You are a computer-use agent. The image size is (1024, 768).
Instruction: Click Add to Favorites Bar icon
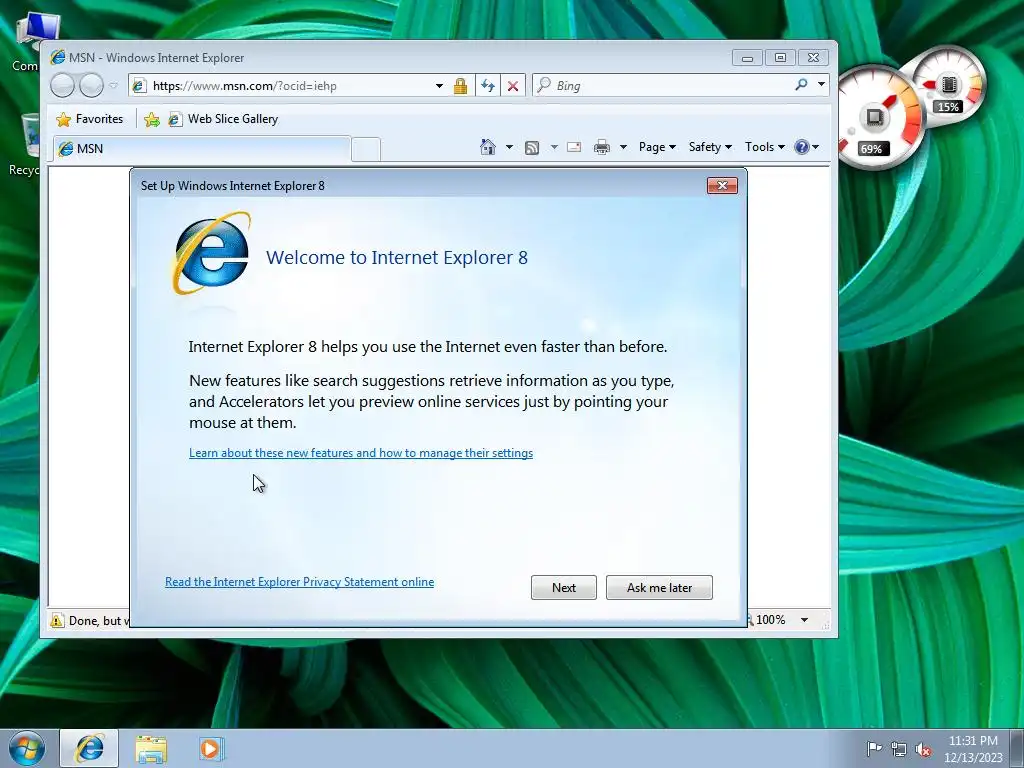point(152,119)
